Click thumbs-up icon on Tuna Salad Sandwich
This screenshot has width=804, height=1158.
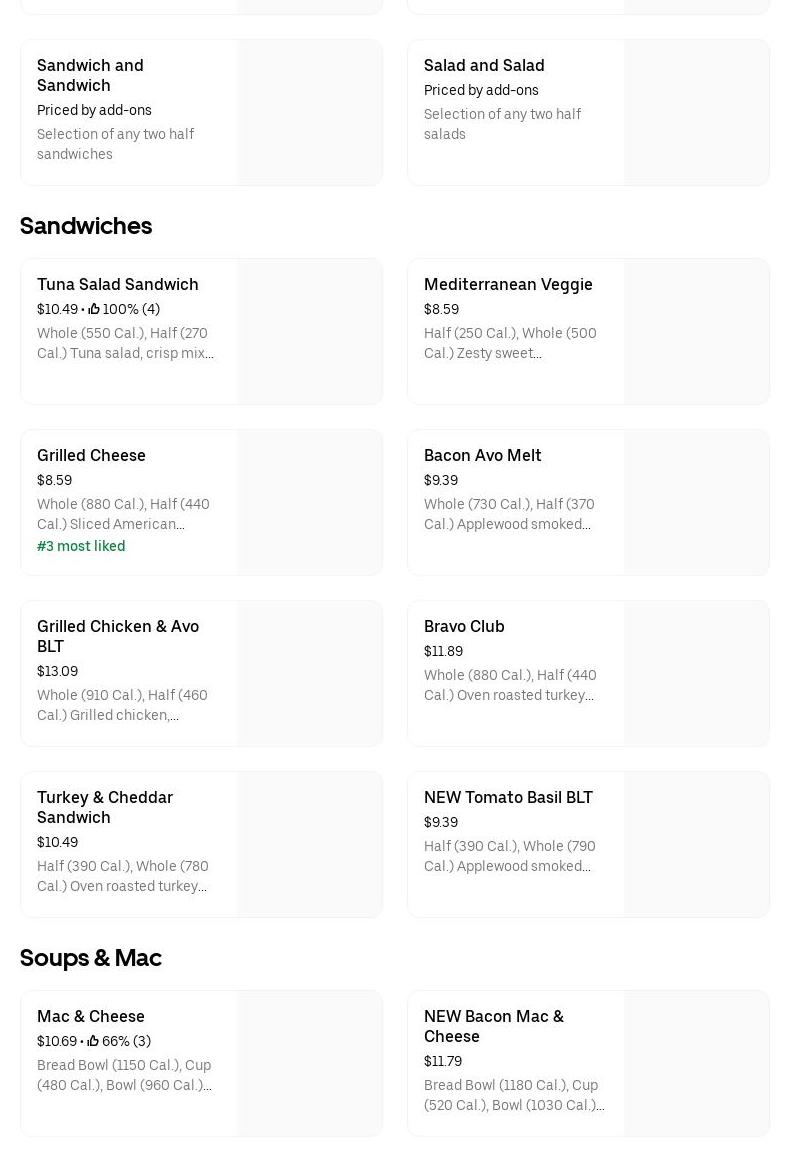[94, 309]
